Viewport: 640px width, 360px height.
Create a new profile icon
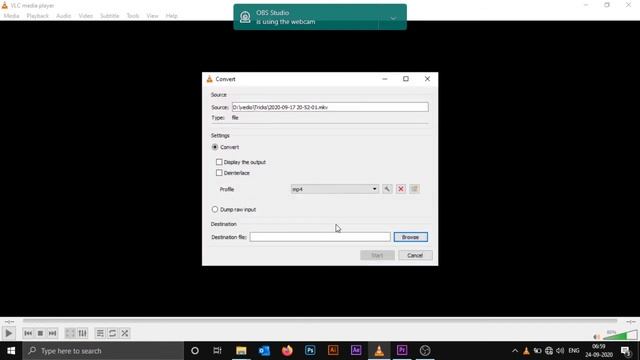pos(414,189)
